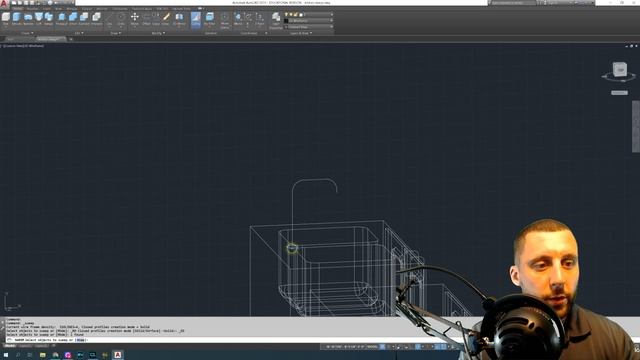Click the World UCS icon
Screen dimensions: 640x360
(x=238, y=18)
